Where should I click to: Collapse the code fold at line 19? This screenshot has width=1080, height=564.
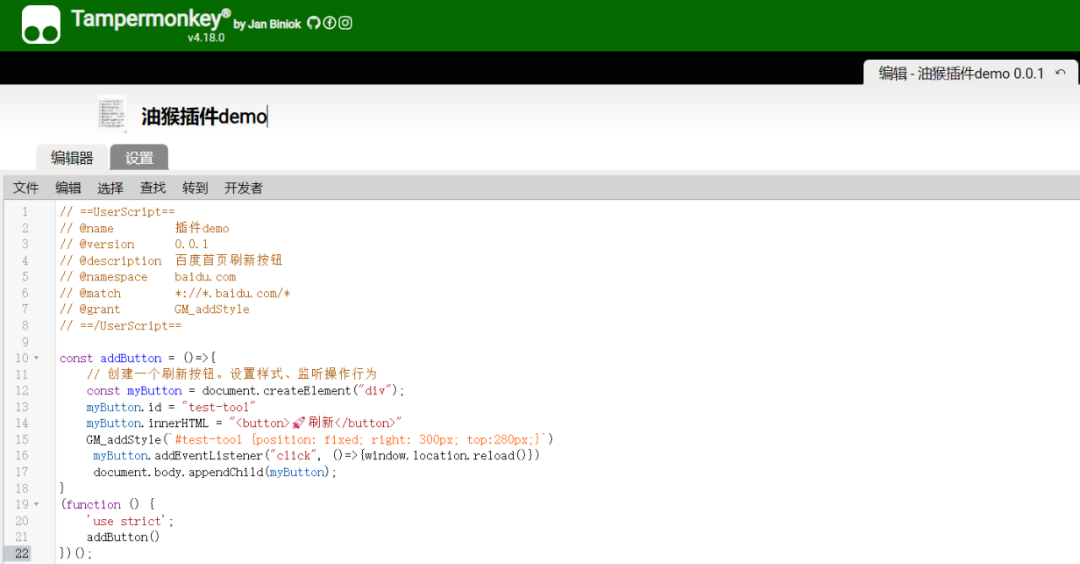[x=37, y=505]
